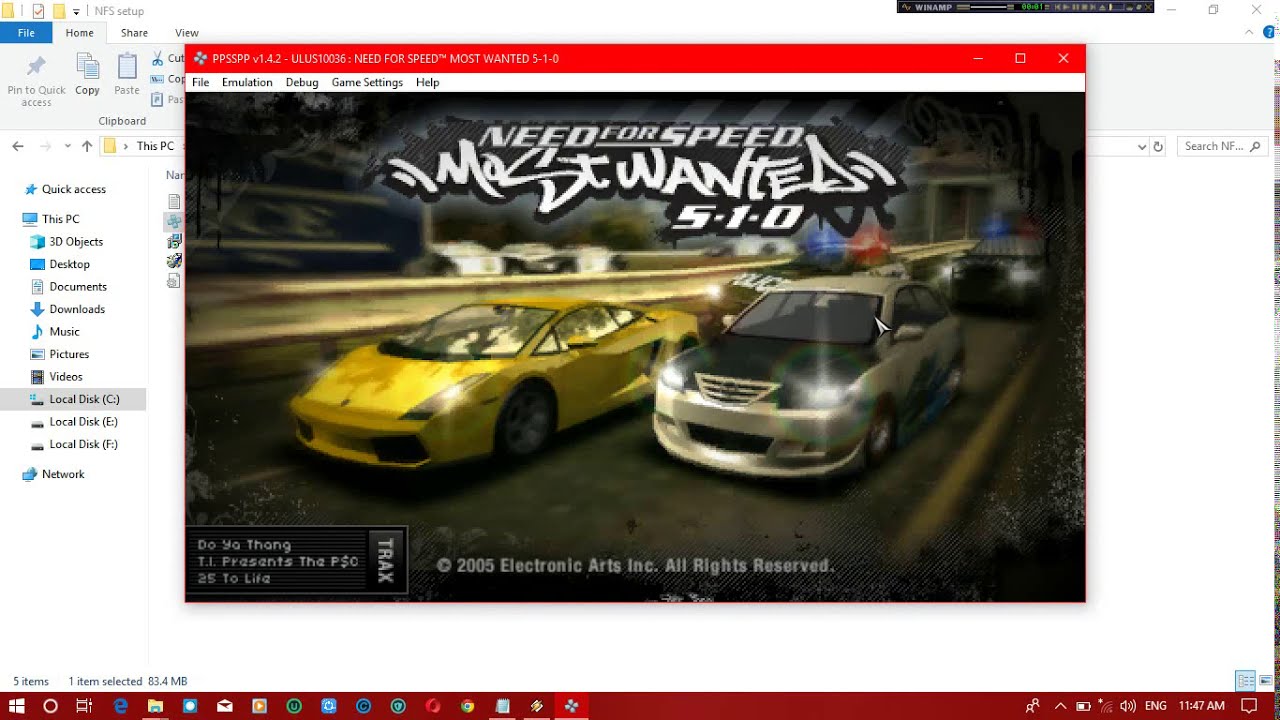Click the Search NFS setup field
The image size is (1280, 720).
1222,146
